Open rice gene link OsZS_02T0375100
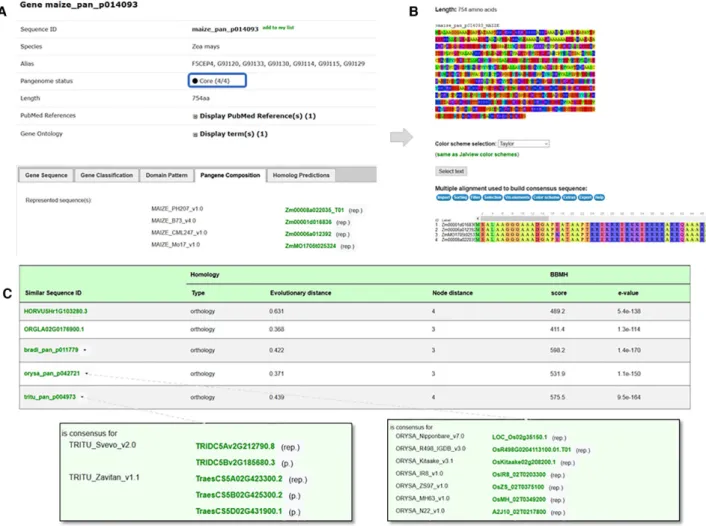The width and height of the screenshot is (706, 526). pyautogui.click(x=518, y=487)
